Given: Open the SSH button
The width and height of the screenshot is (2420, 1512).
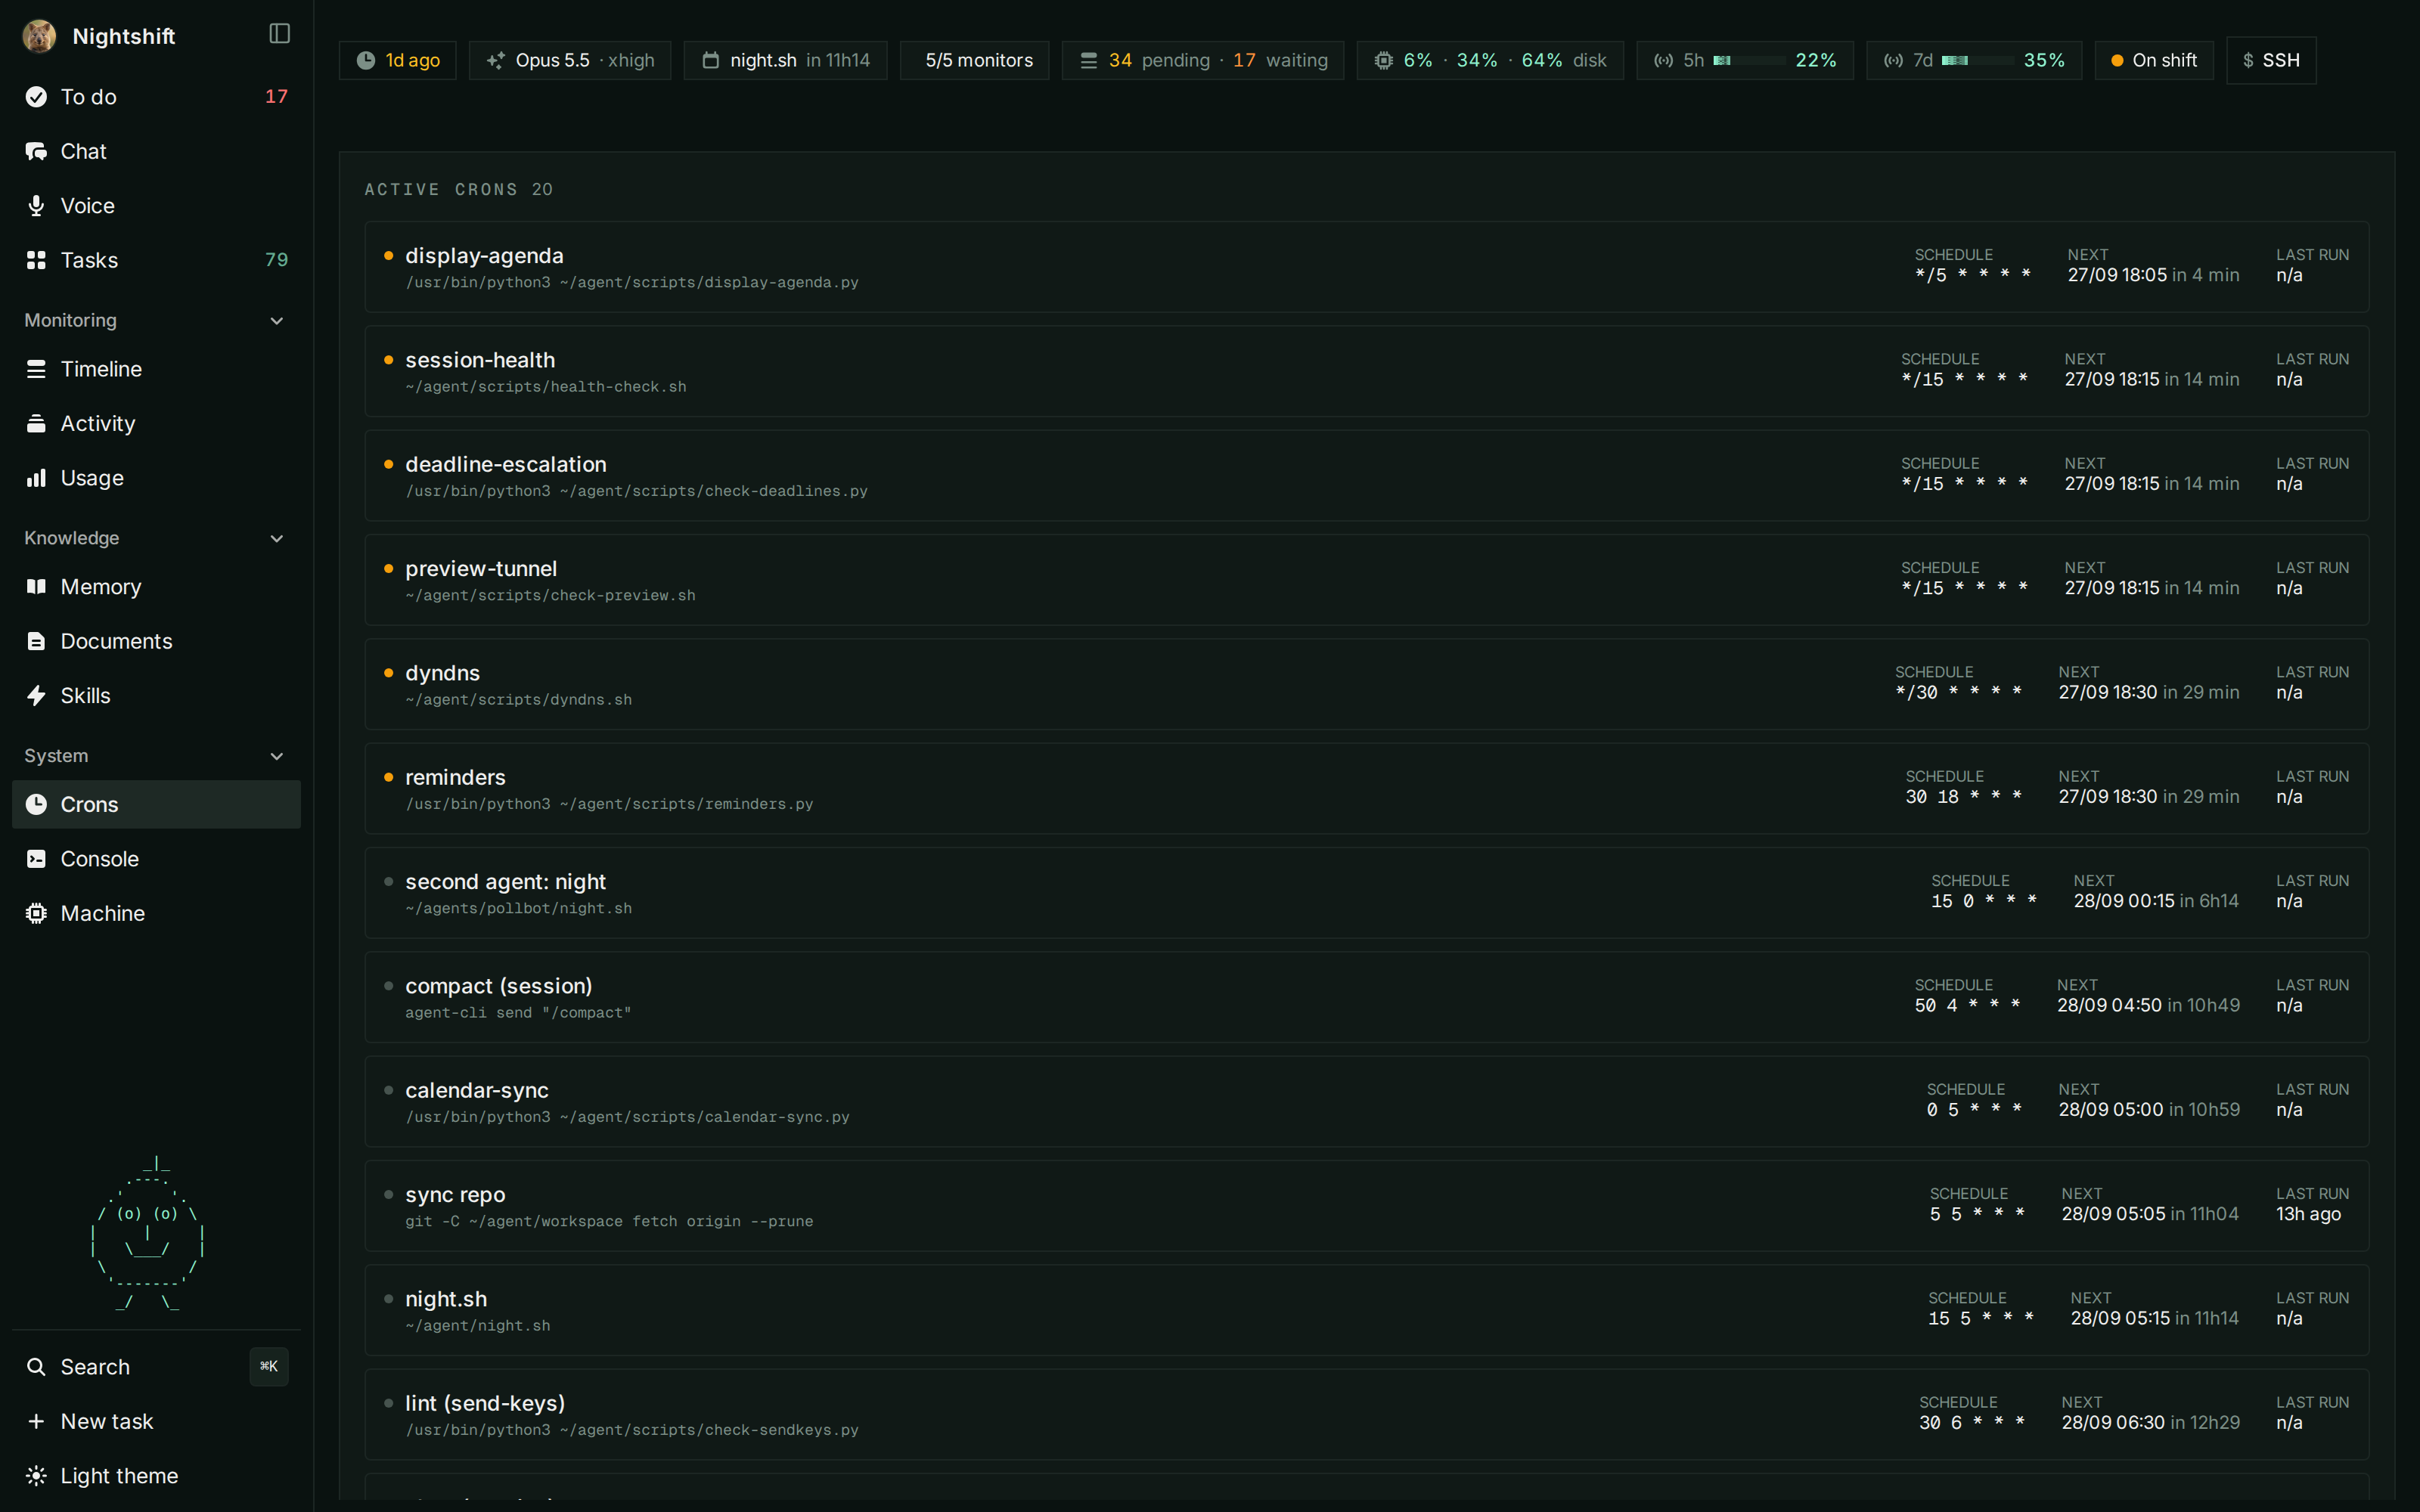Looking at the screenshot, I should pyautogui.click(x=2271, y=60).
